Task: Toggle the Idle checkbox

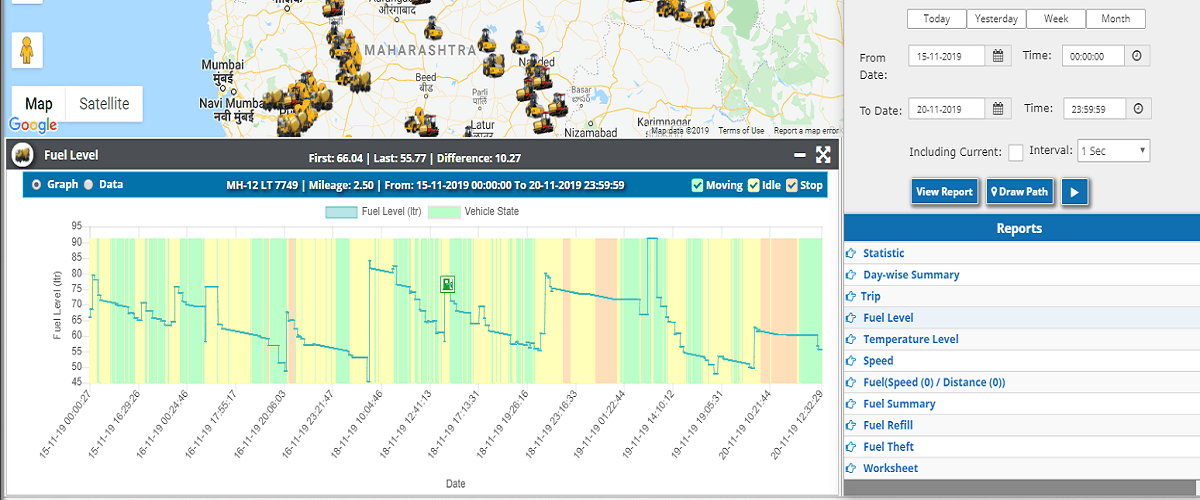Action: pos(754,185)
